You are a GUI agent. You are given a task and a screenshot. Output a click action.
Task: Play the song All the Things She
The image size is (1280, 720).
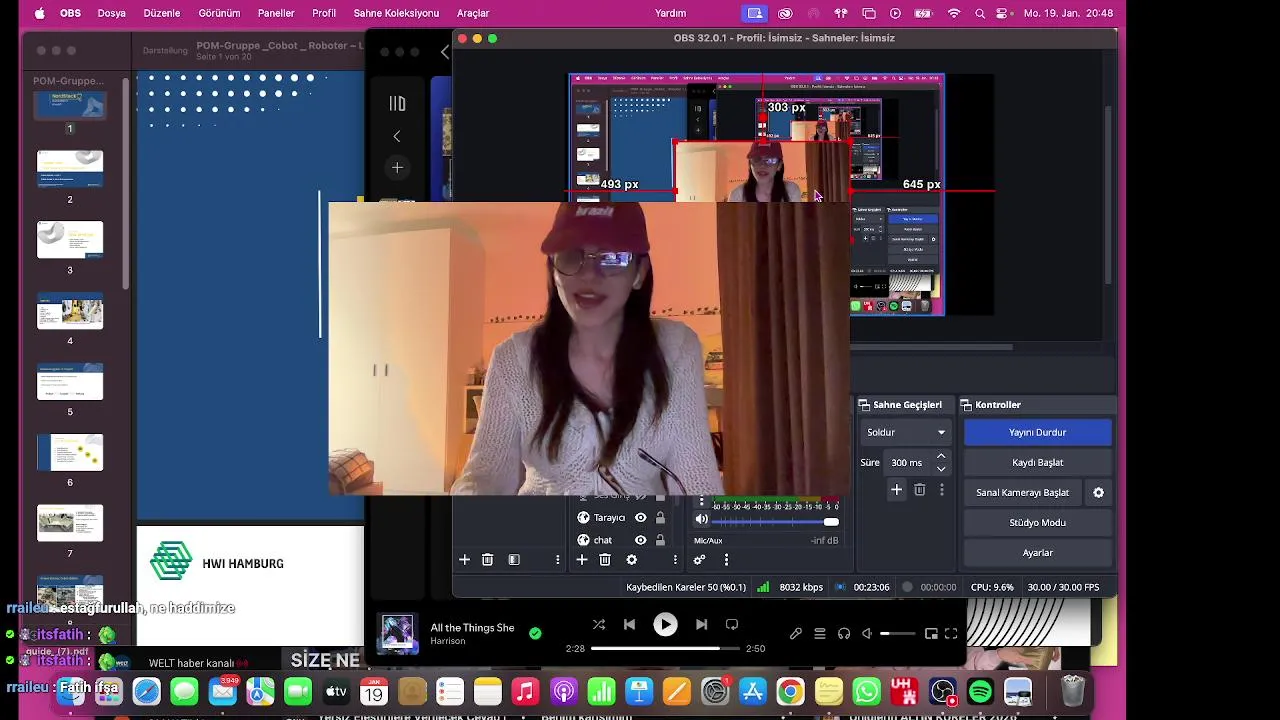pos(665,625)
